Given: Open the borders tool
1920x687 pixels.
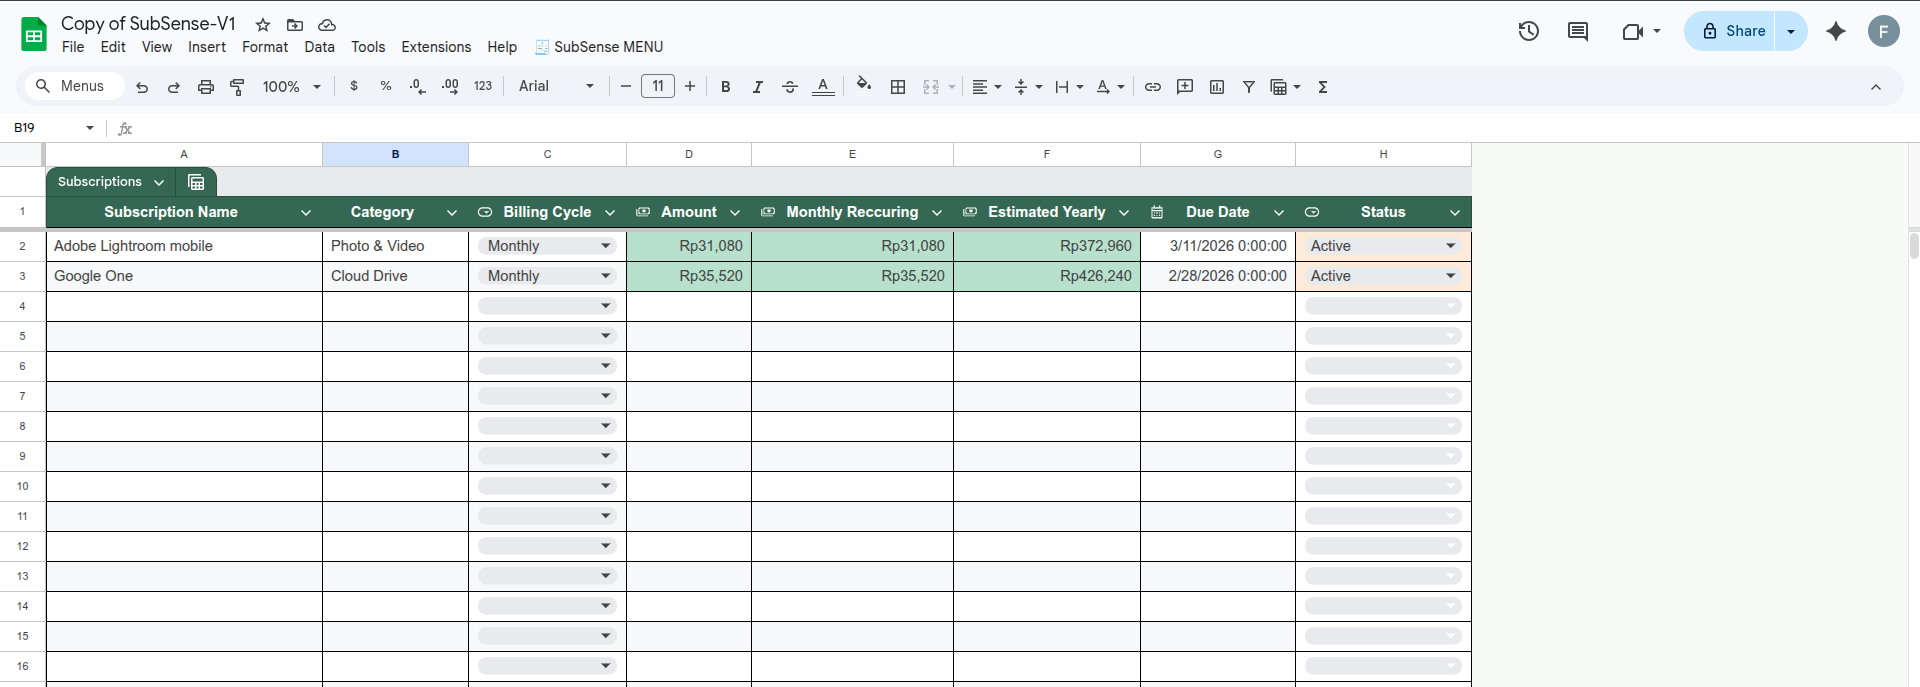Looking at the screenshot, I should 898,87.
